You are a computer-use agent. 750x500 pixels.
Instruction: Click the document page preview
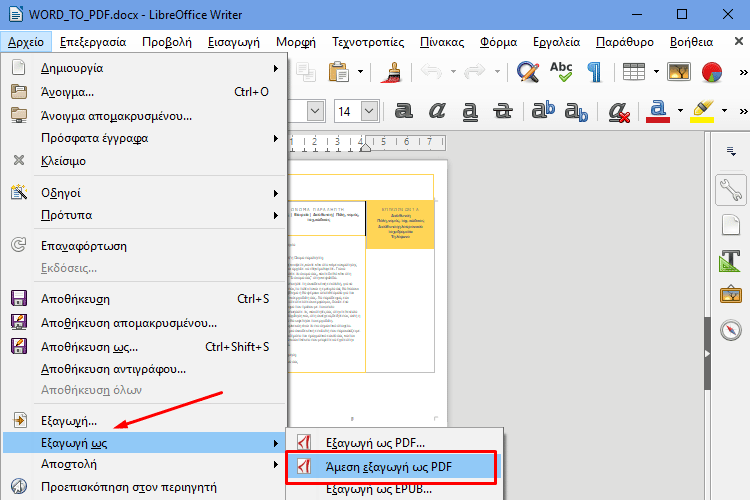pyautogui.click(x=367, y=292)
